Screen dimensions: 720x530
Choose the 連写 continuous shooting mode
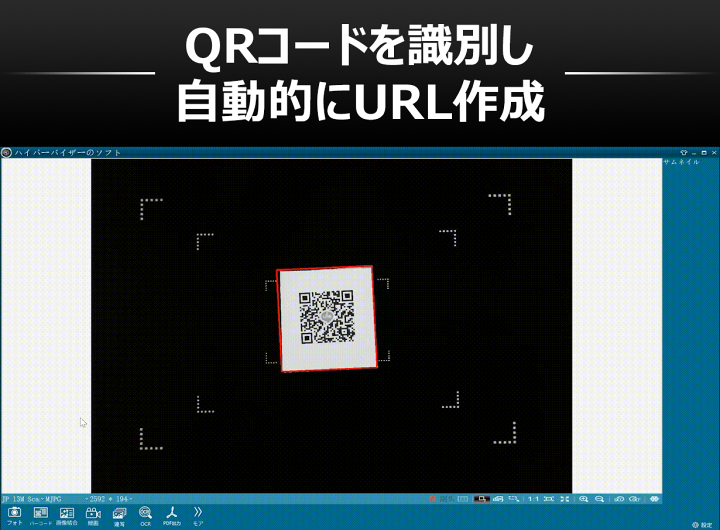tap(119, 517)
